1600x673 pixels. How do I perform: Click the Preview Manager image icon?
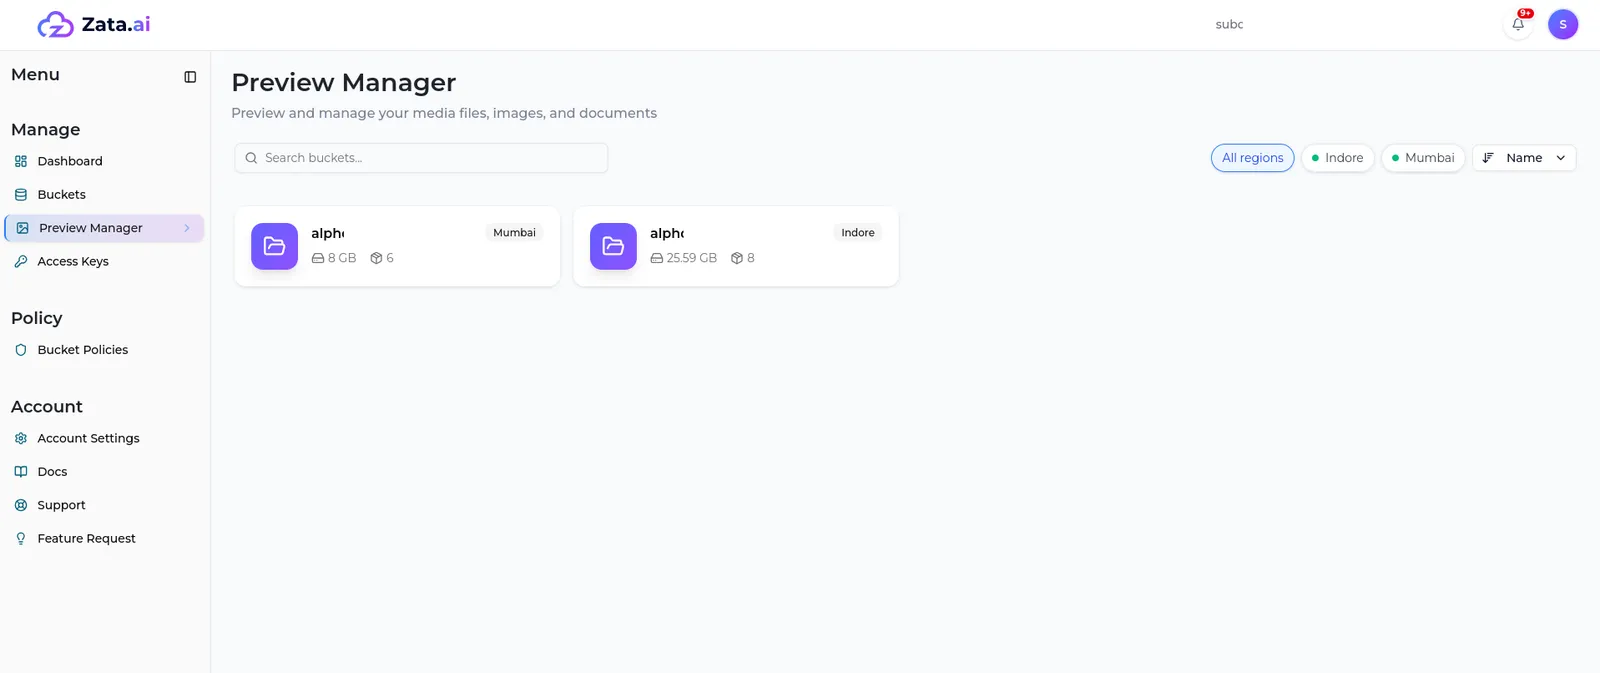click(22, 228)
